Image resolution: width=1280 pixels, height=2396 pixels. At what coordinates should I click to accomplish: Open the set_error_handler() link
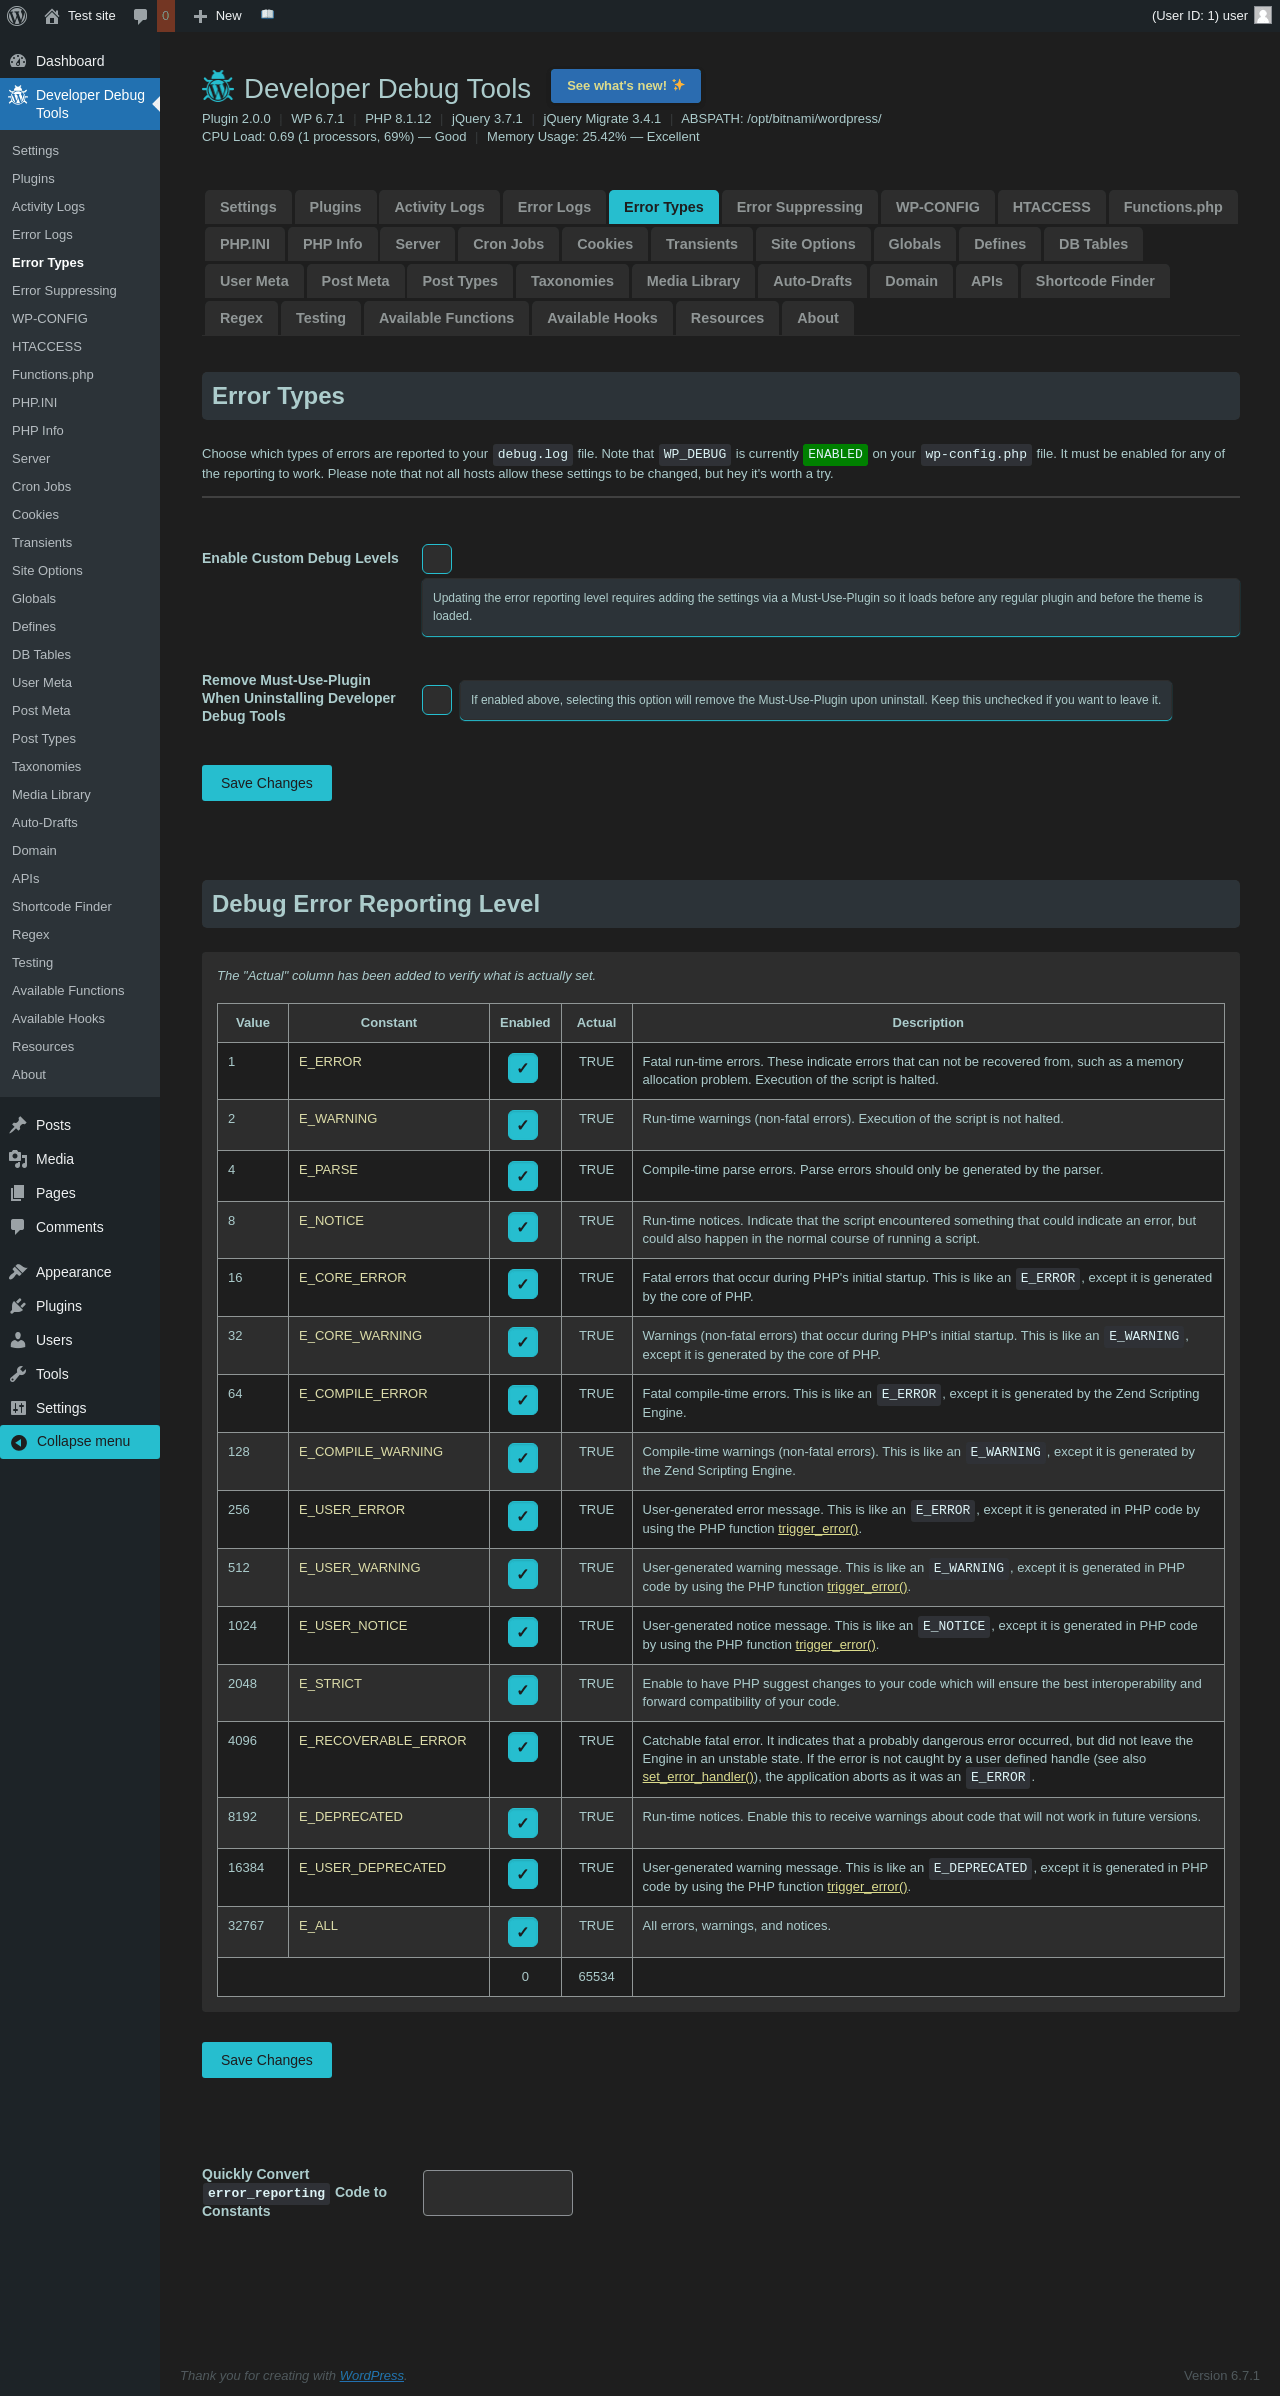[x=699, y=1777]
